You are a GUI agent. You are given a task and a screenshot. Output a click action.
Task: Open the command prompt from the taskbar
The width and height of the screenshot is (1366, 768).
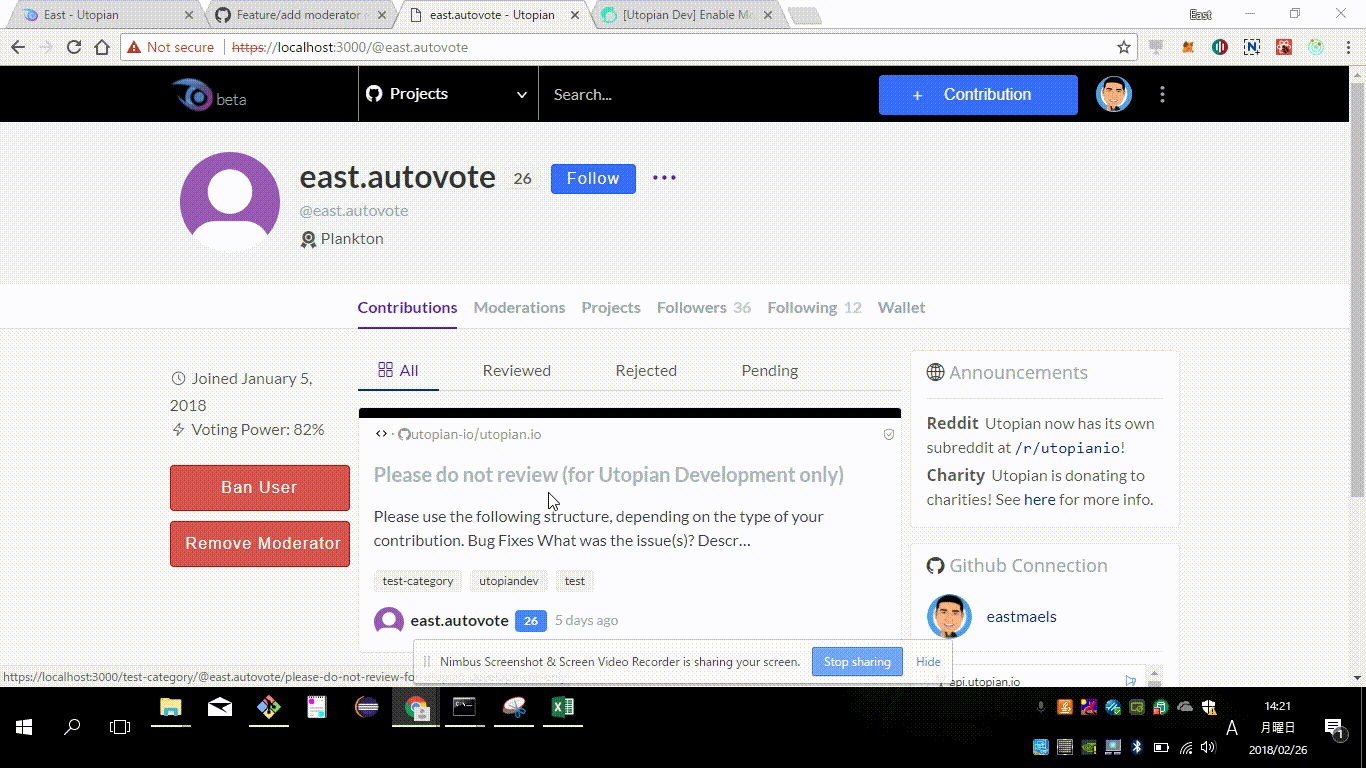click(465, 708)
